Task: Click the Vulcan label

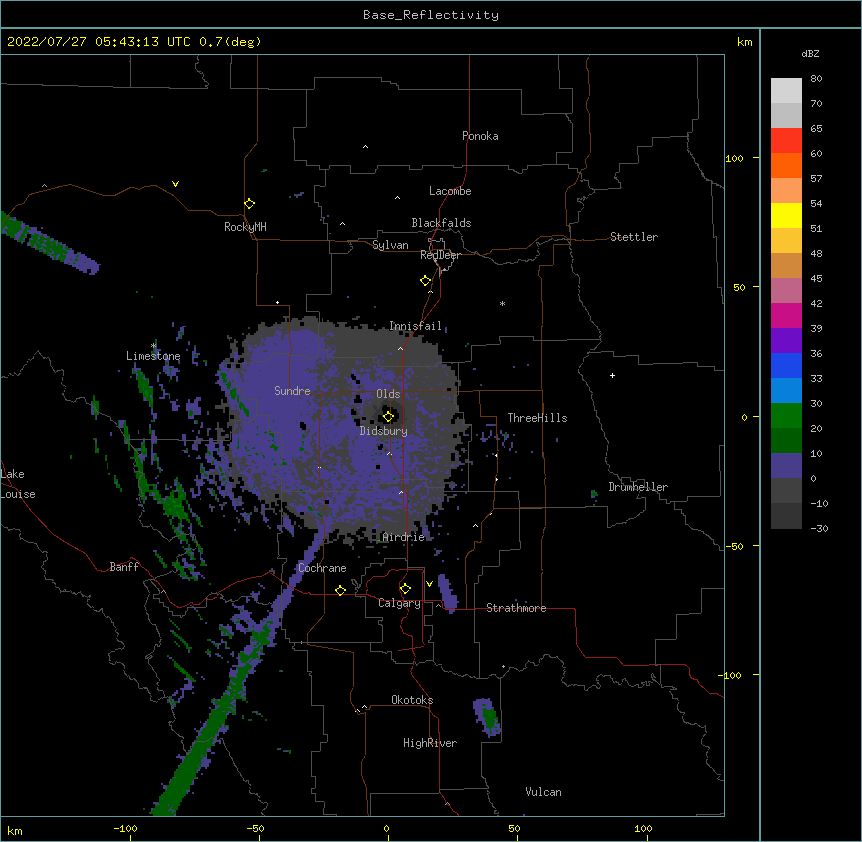Action: (x=543, y=792)
